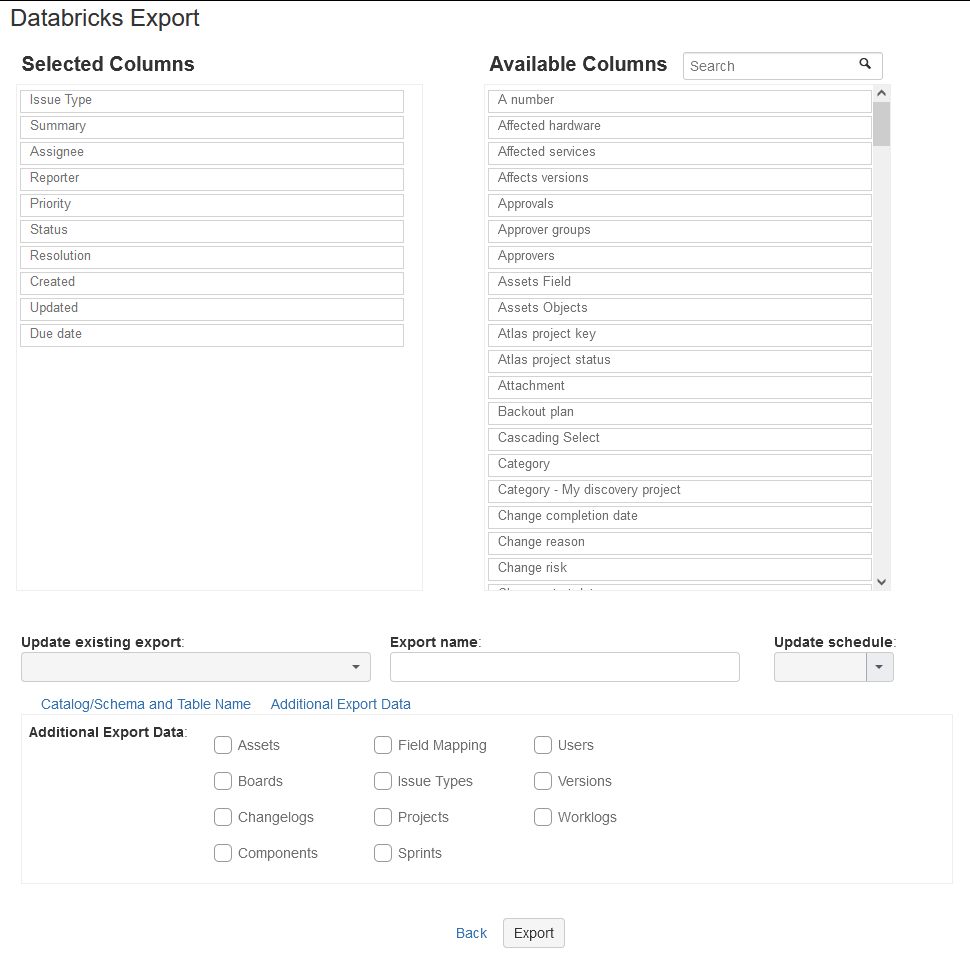The width and height of the screenshot is (970, 959).
Task: Click the Reporter column item
Action: click(212, 179)
